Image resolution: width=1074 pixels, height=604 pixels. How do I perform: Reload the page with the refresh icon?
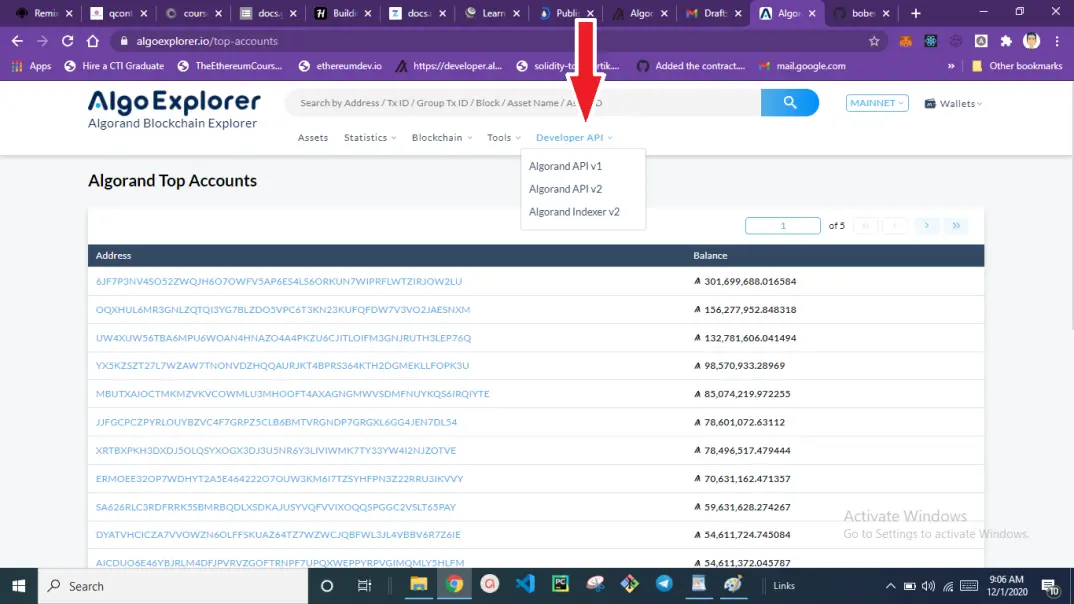pyautogui.click(x=67, y=41)
